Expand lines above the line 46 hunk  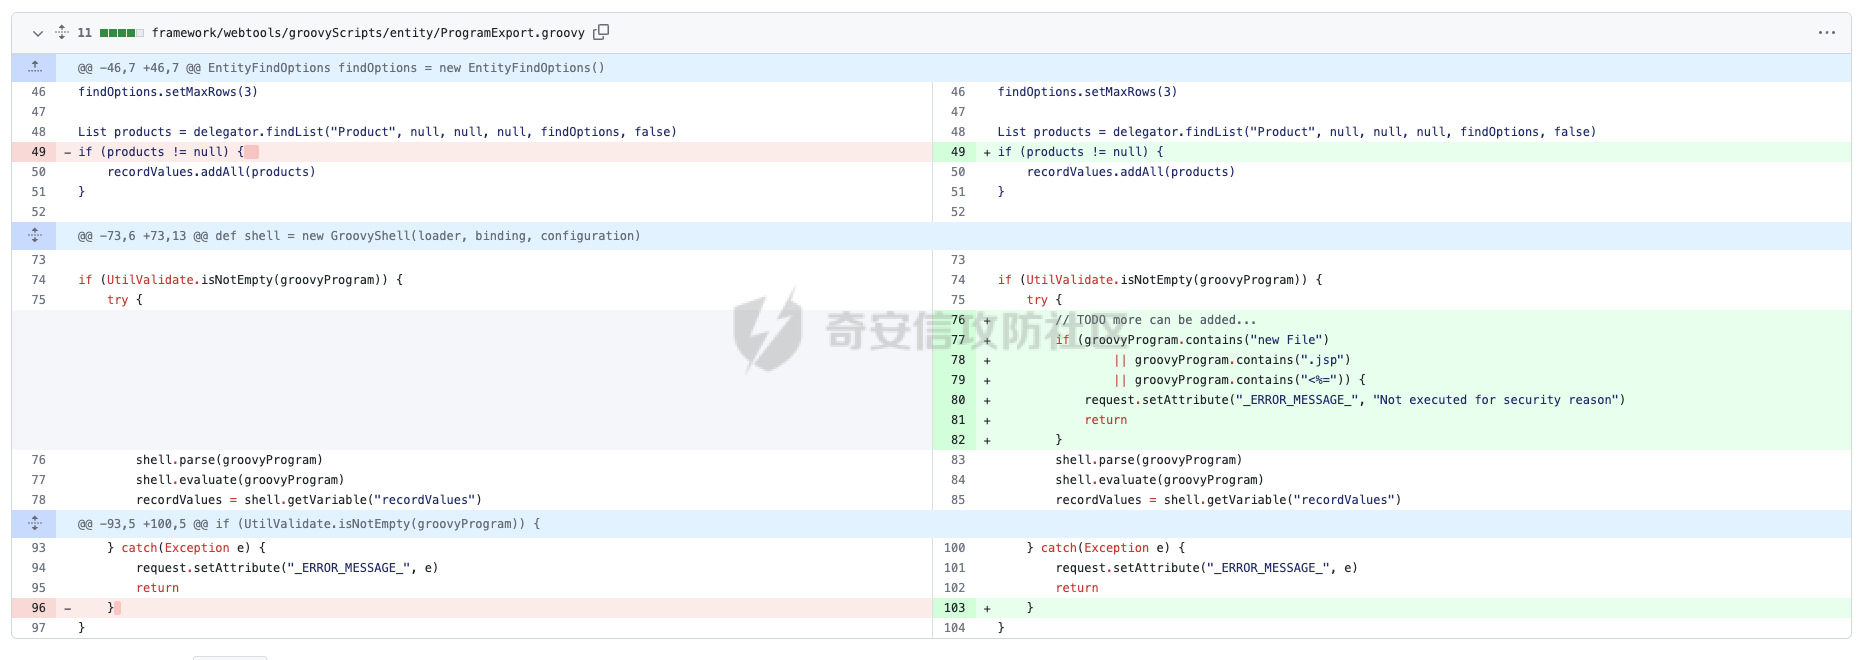[x=35, y=67]
